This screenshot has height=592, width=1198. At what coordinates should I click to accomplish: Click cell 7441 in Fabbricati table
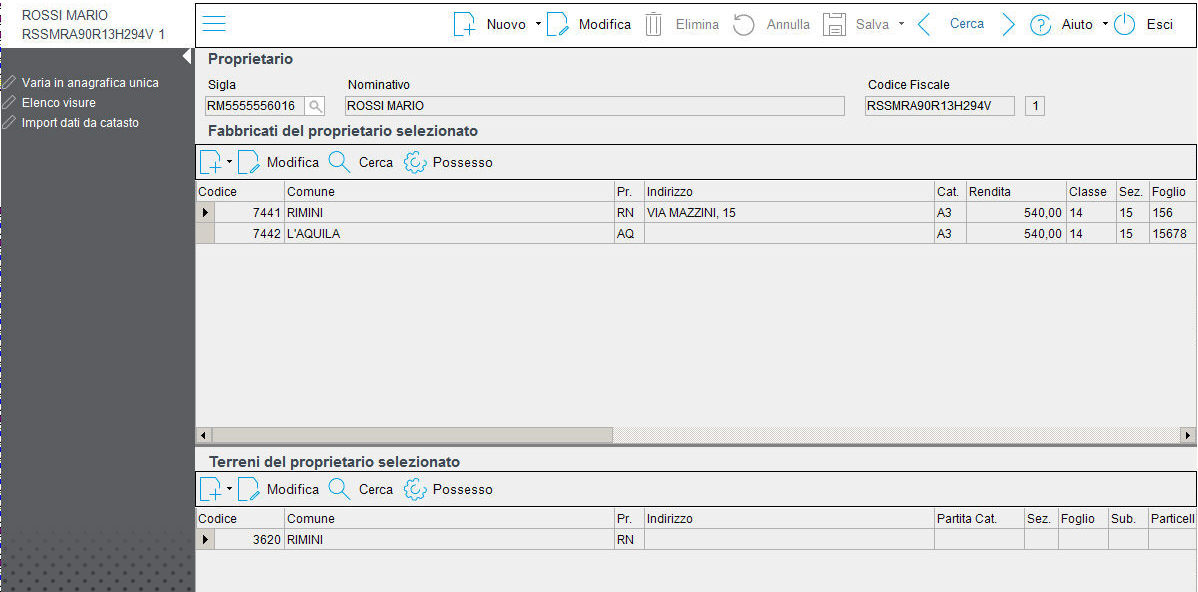249,213
